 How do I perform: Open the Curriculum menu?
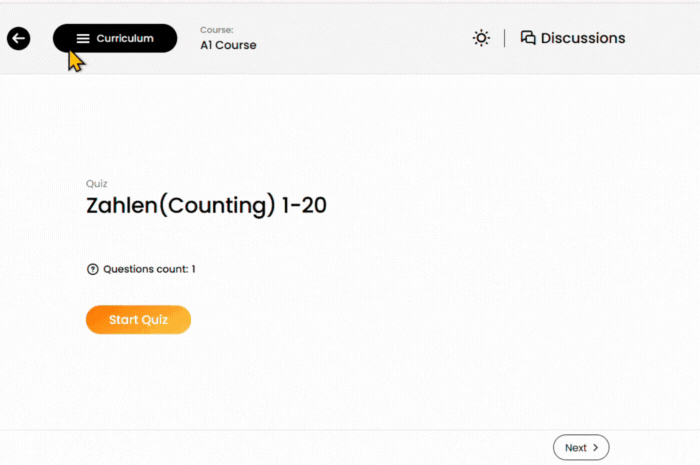coord(115,38)
